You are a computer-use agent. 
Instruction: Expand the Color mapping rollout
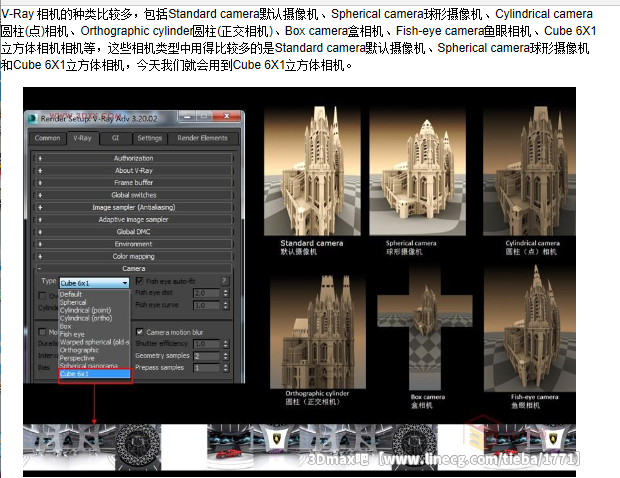pyautogui.click(x=134, y=256)
